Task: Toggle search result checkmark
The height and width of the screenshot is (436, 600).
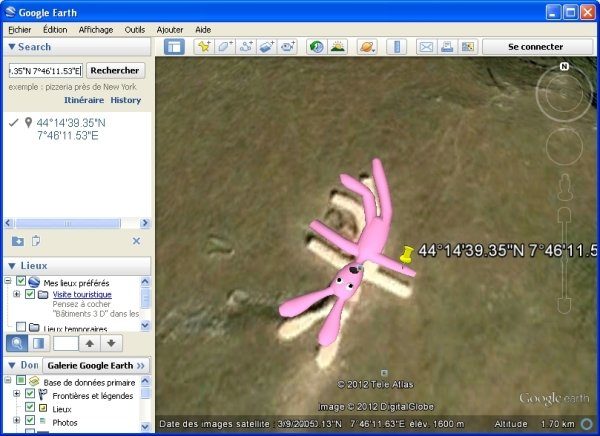Action: 13,122
